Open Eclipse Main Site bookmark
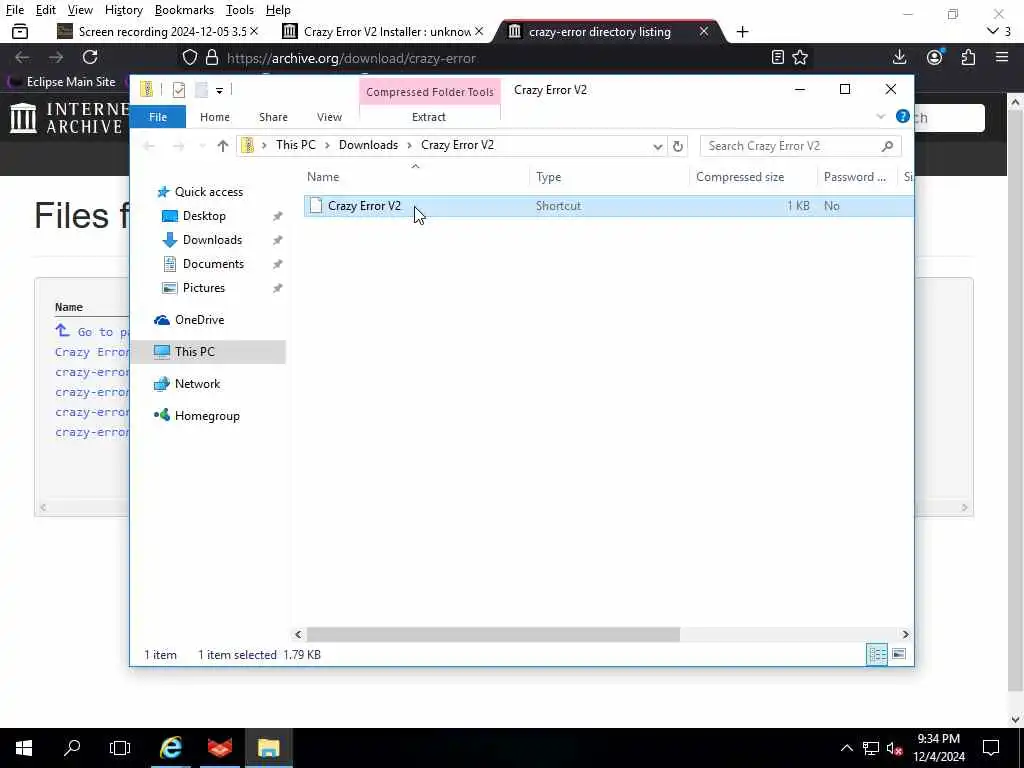Image resolution: width=1024 pixels, height=768 pixels. (x=62, y=82)
